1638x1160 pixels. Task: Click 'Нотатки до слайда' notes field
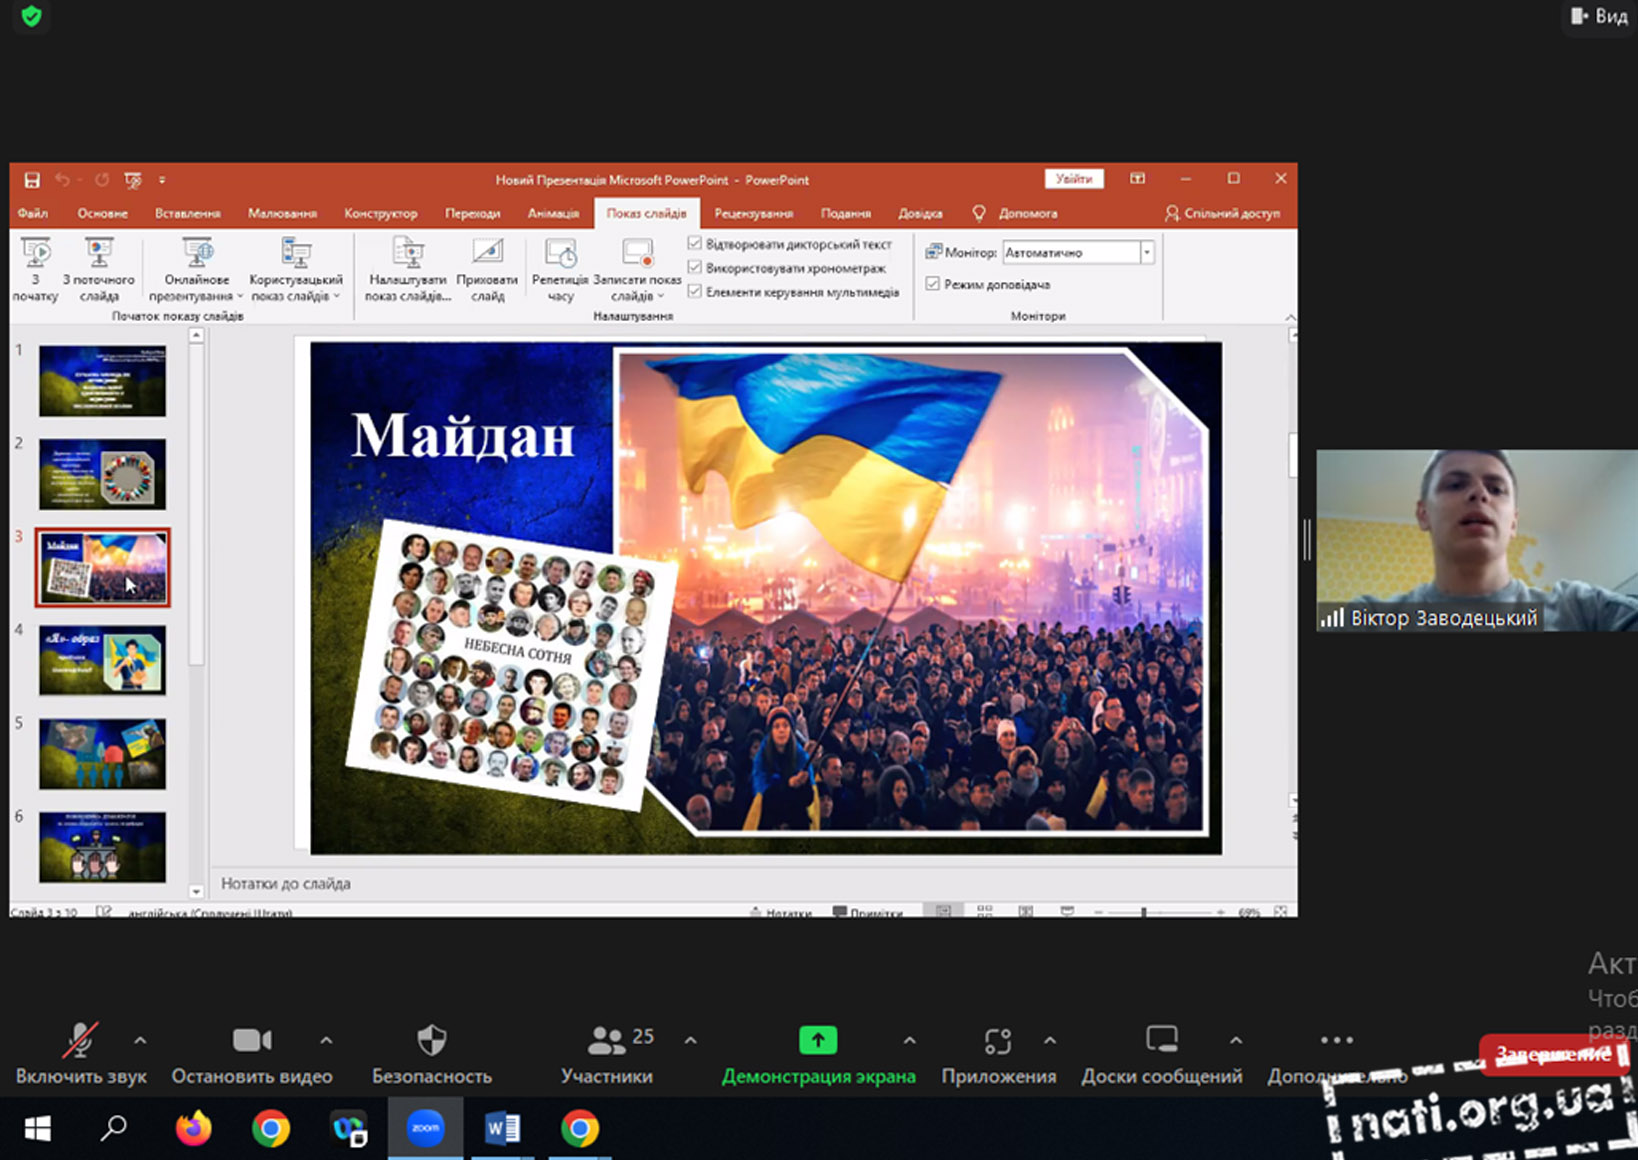752,884
